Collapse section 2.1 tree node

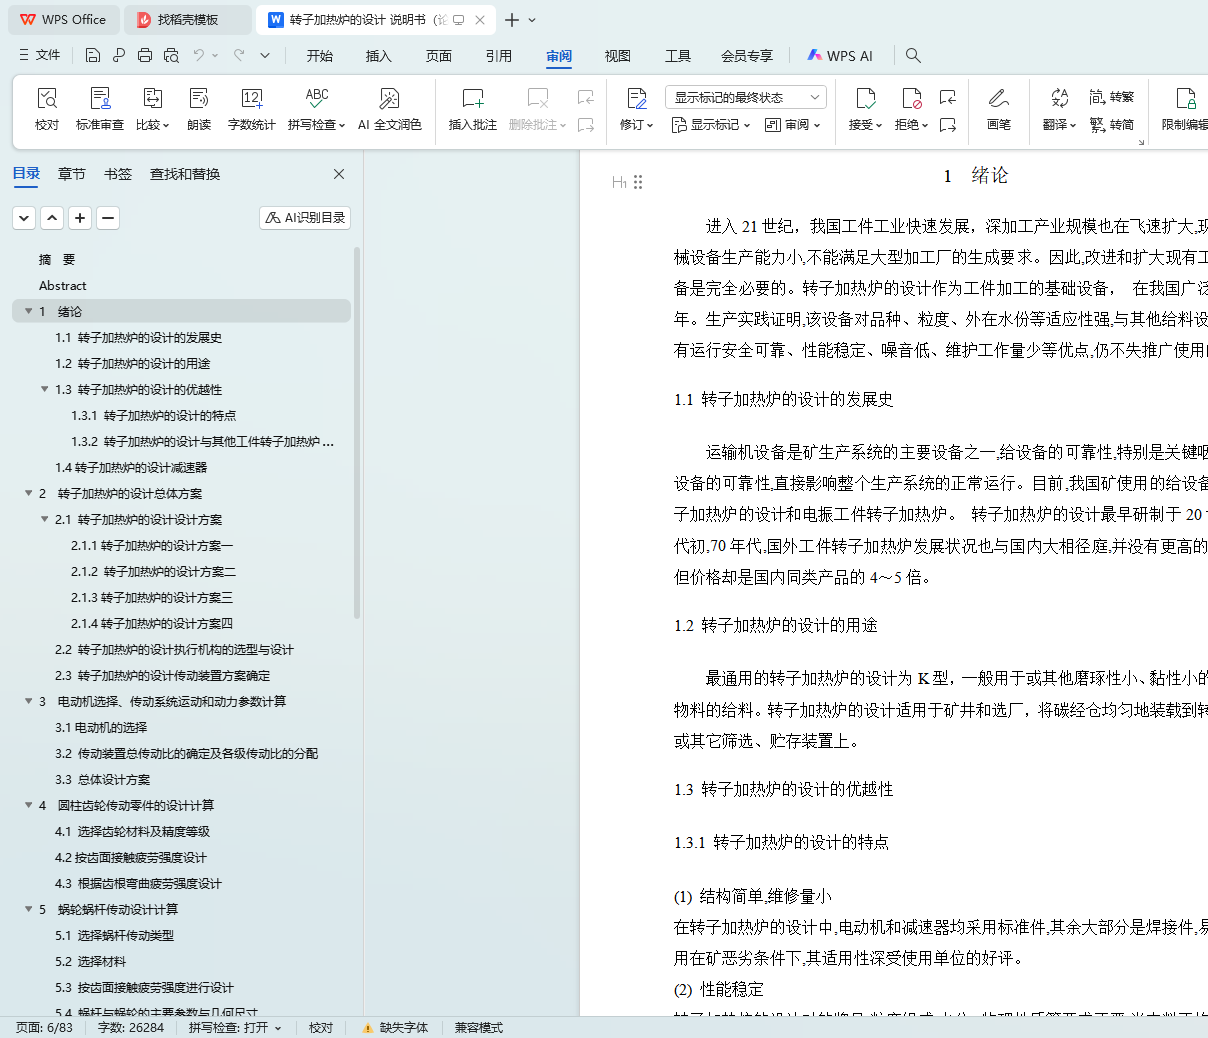pyautogui.click(x=45, y=519)
